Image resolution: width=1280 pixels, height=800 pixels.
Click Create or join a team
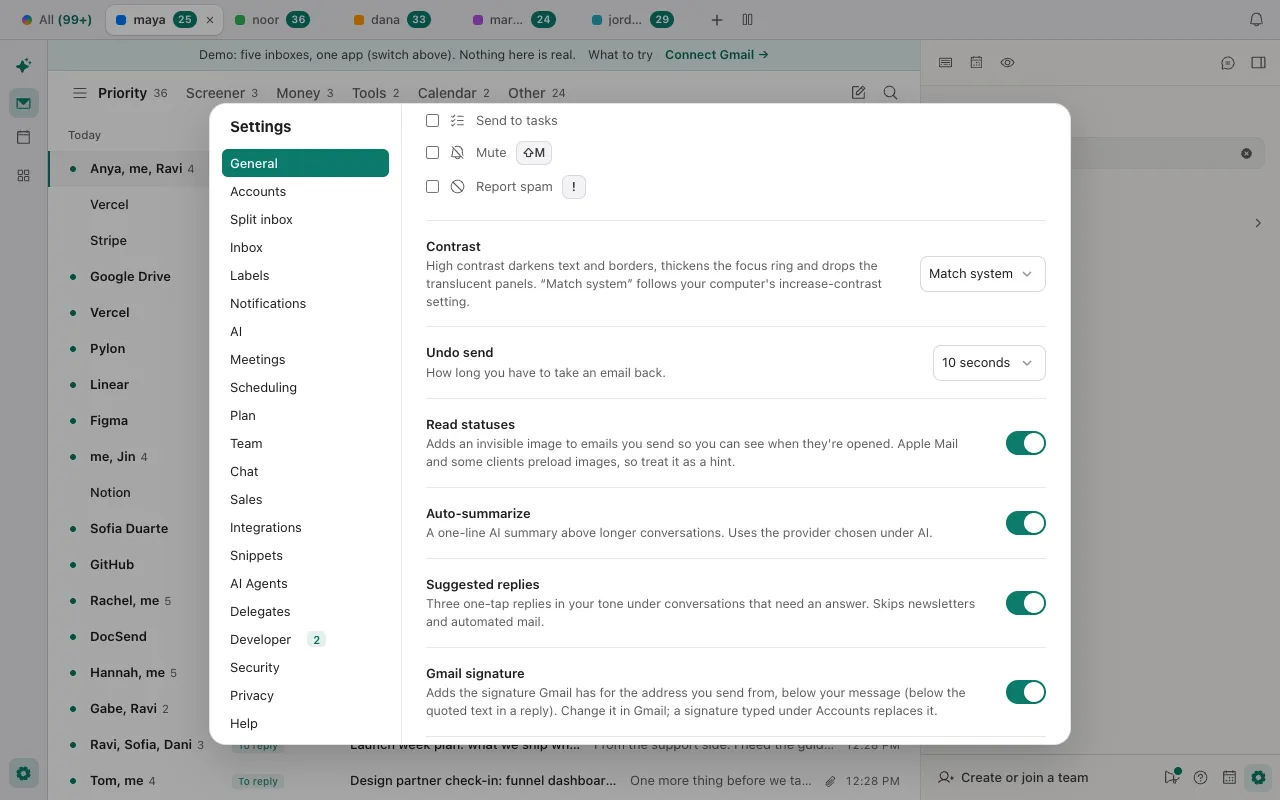pyautogui.click(x=1012, y=777)
